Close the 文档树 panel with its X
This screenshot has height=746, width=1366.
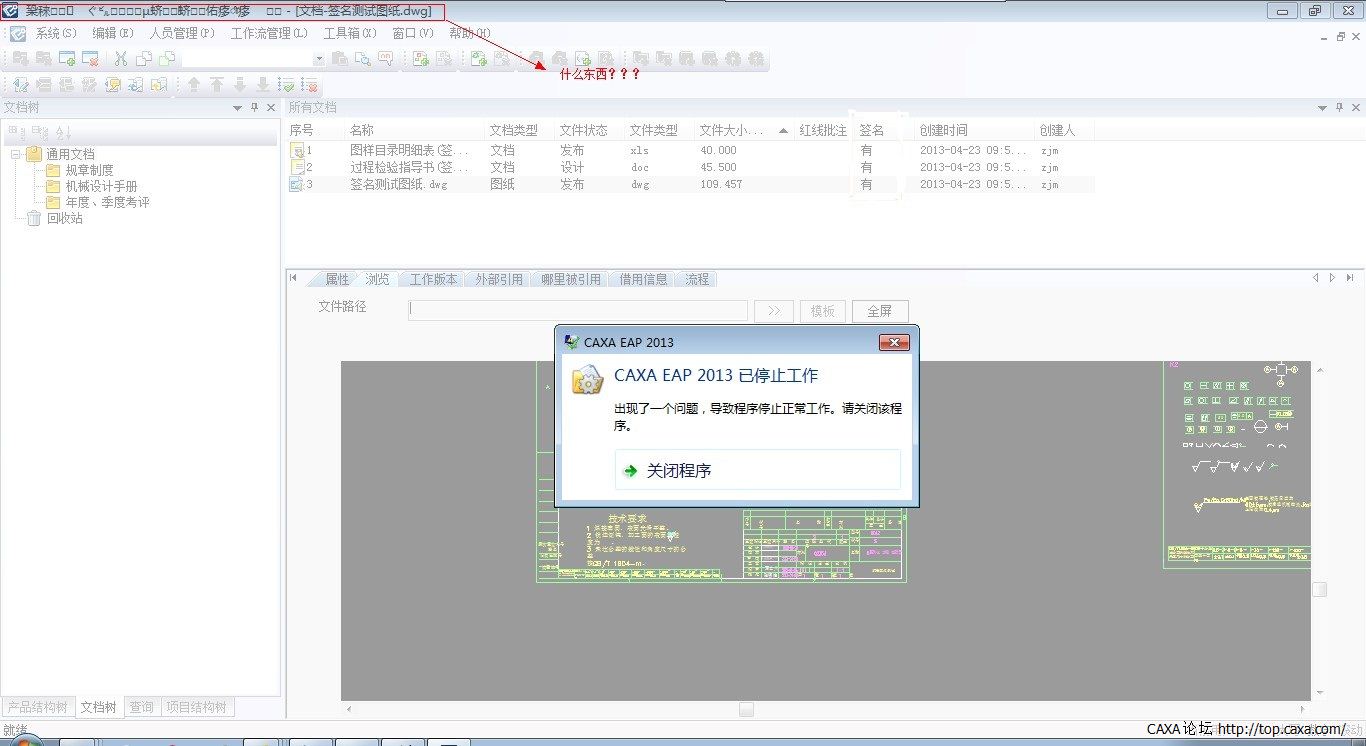271,107
